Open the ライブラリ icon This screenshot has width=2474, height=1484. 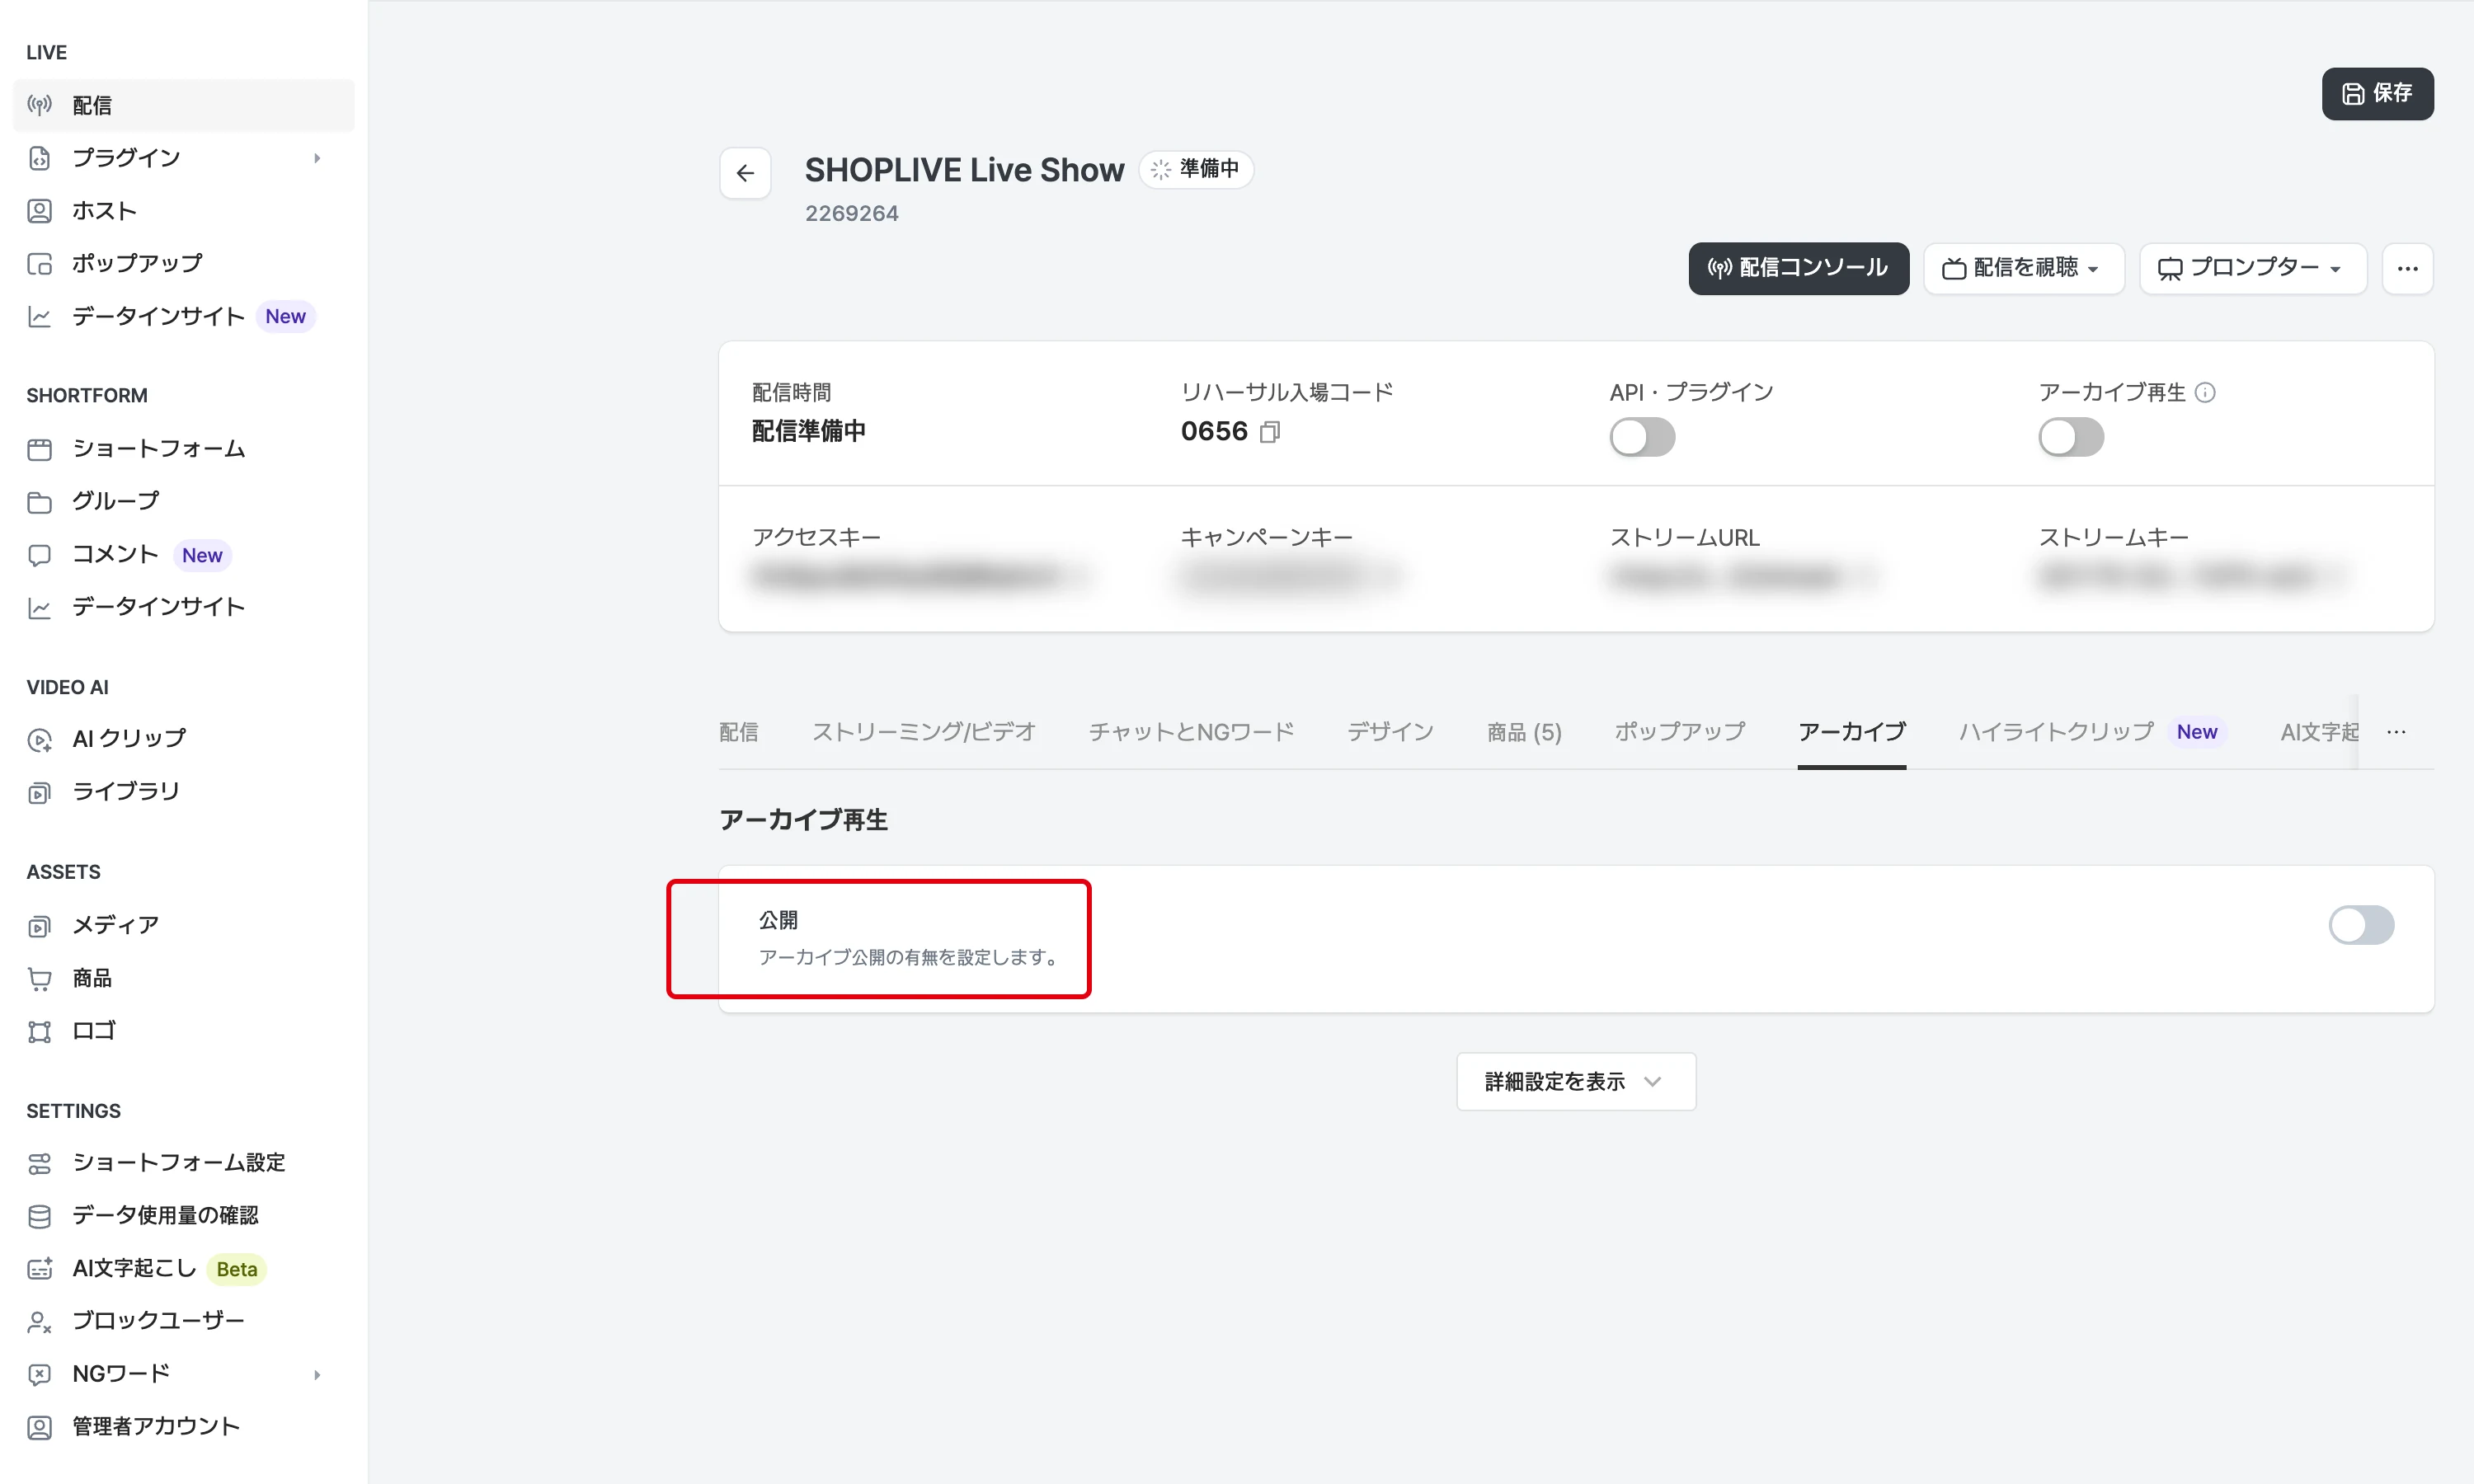coord(39,792)
